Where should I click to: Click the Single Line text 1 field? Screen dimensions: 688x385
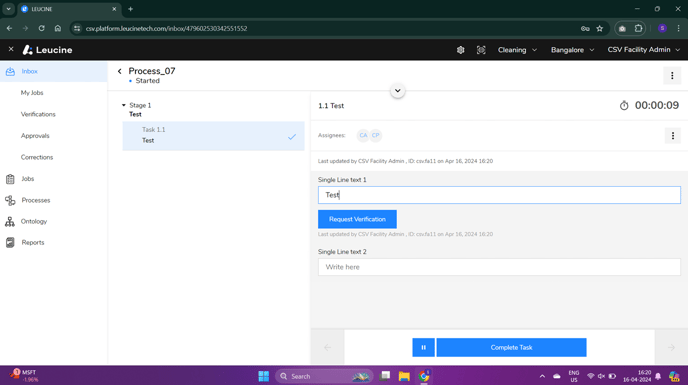coord(499,195)
